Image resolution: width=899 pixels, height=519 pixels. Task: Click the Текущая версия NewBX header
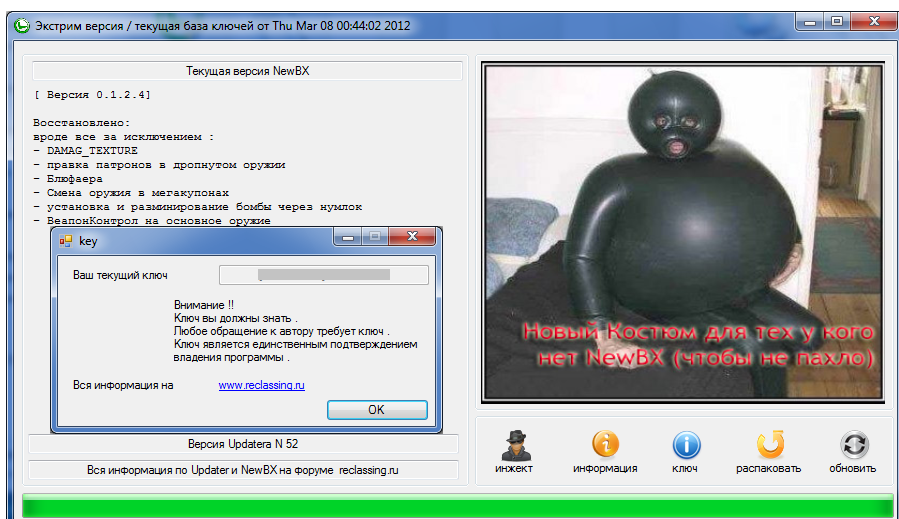tap(247, 71)
